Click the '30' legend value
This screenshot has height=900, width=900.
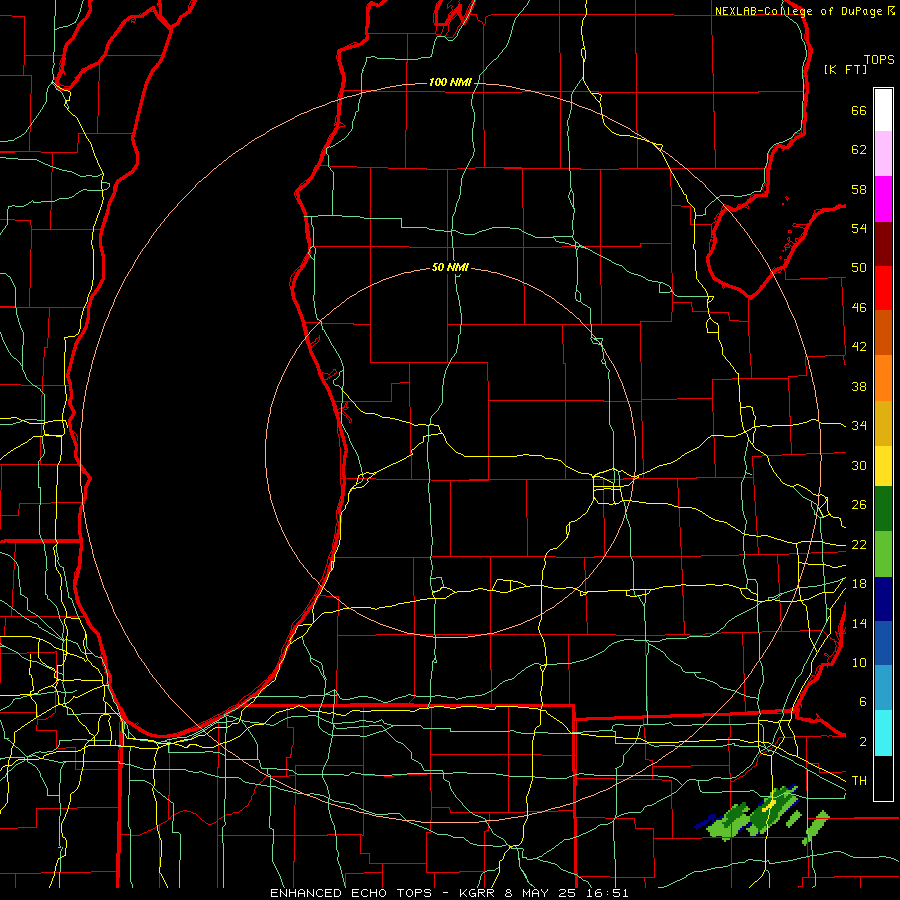pos(859,465)
